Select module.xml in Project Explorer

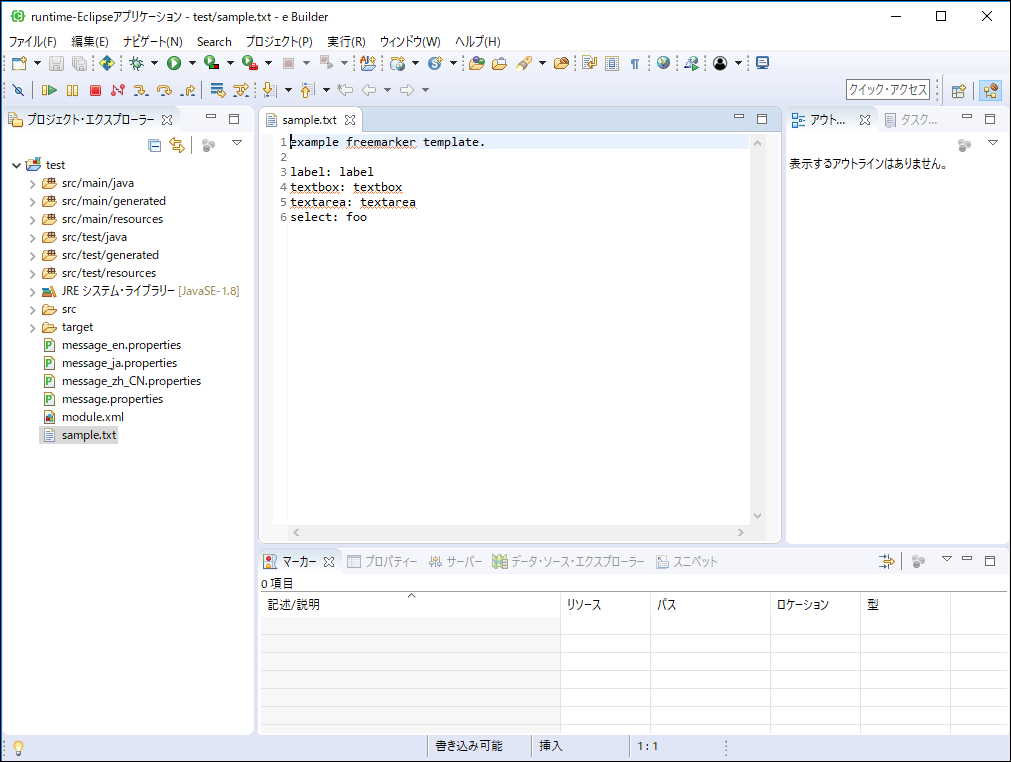coord(92,417)
